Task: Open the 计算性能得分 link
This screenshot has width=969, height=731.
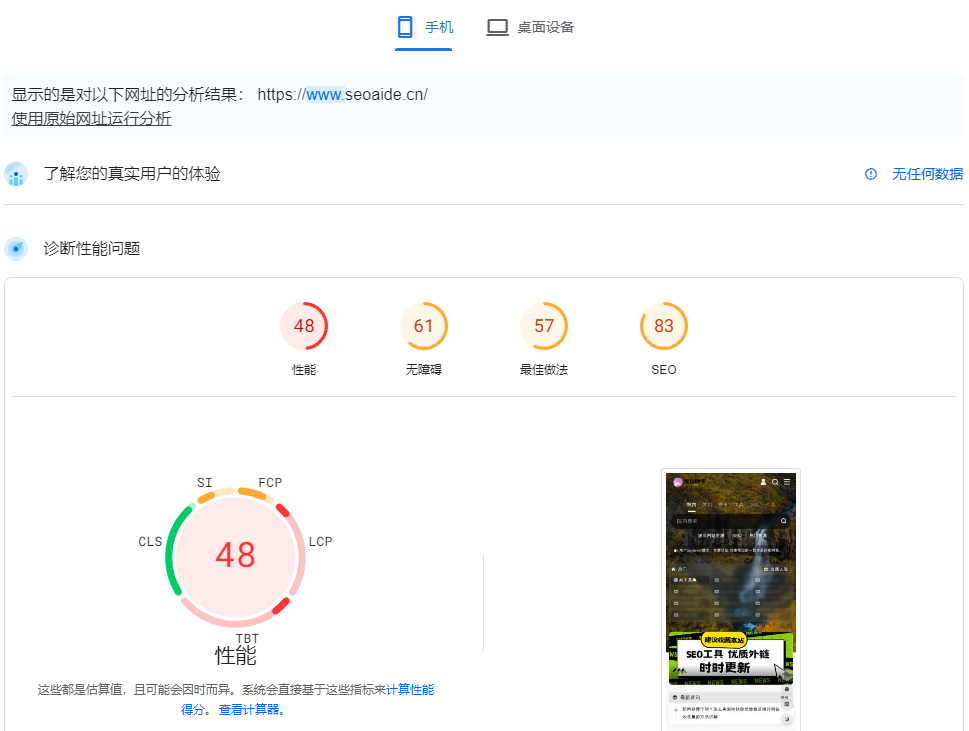Action: pos(409,689)
